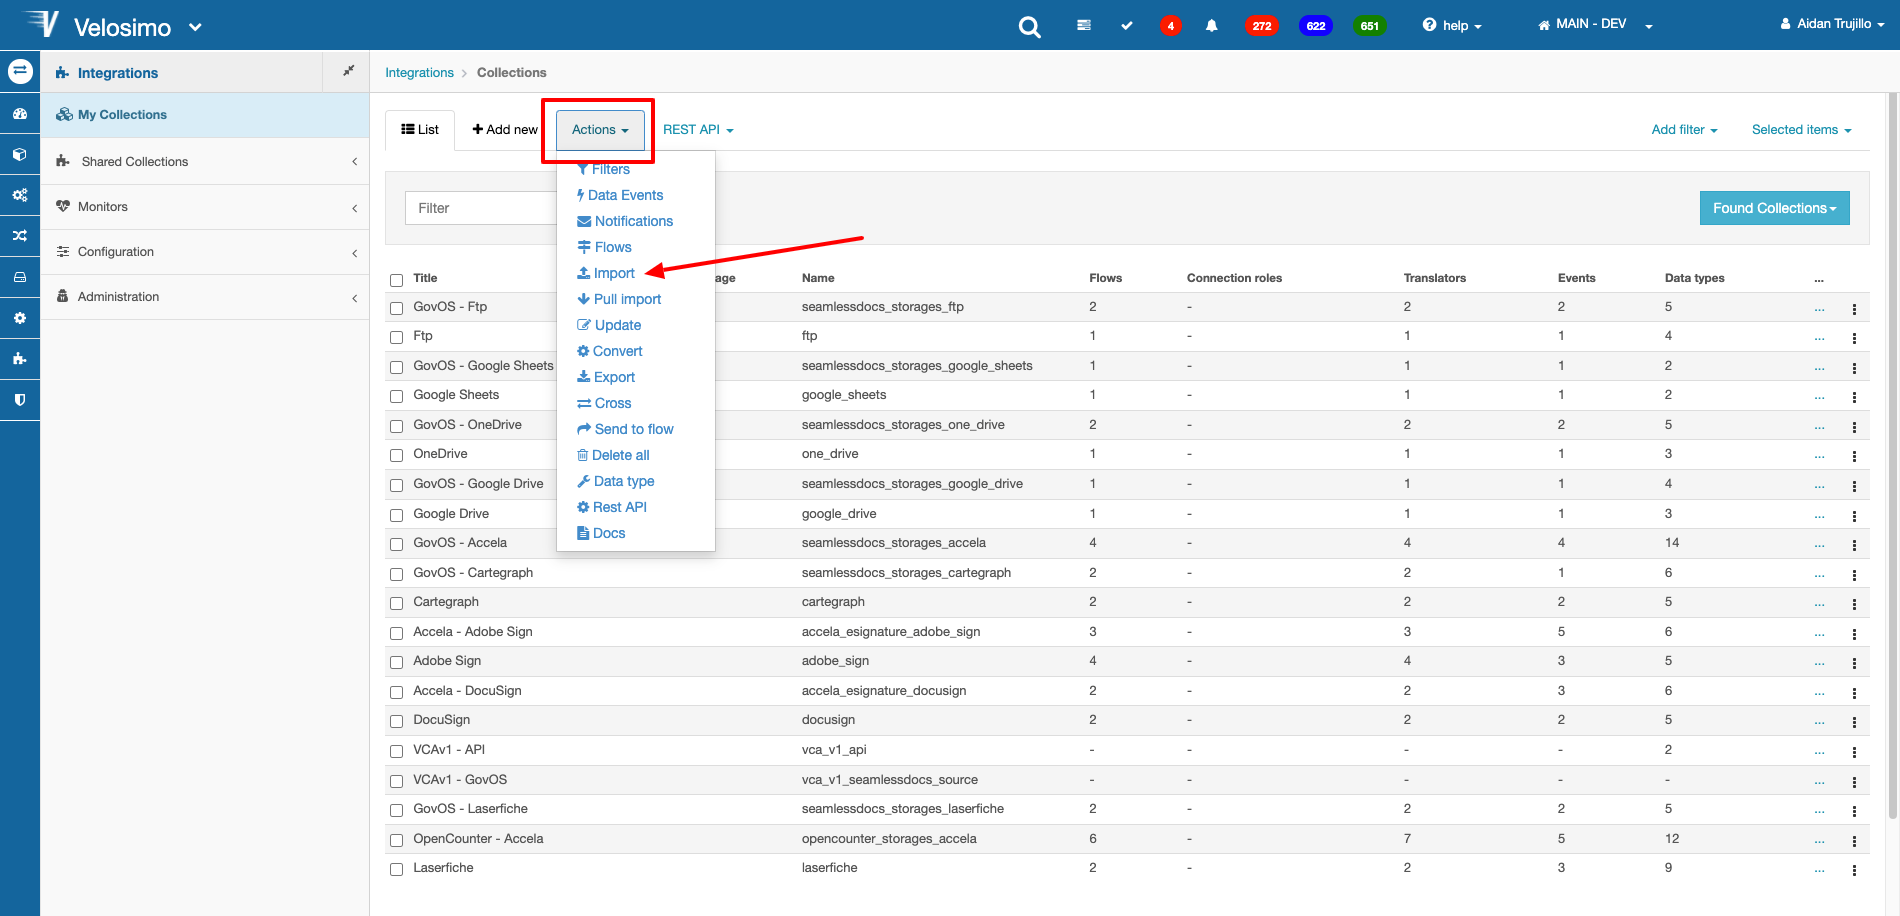Screen dimensions: 1900x916
Task: Choose Send to flow from Actions menu
Action: [x=625, y=429]
